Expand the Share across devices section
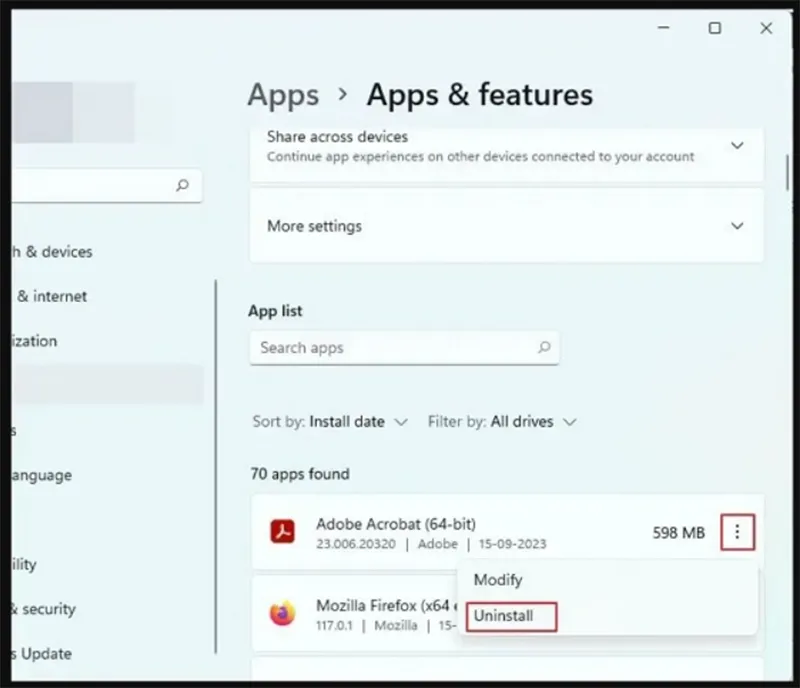This screenshot has width=800, height=688. click(737, 145)
